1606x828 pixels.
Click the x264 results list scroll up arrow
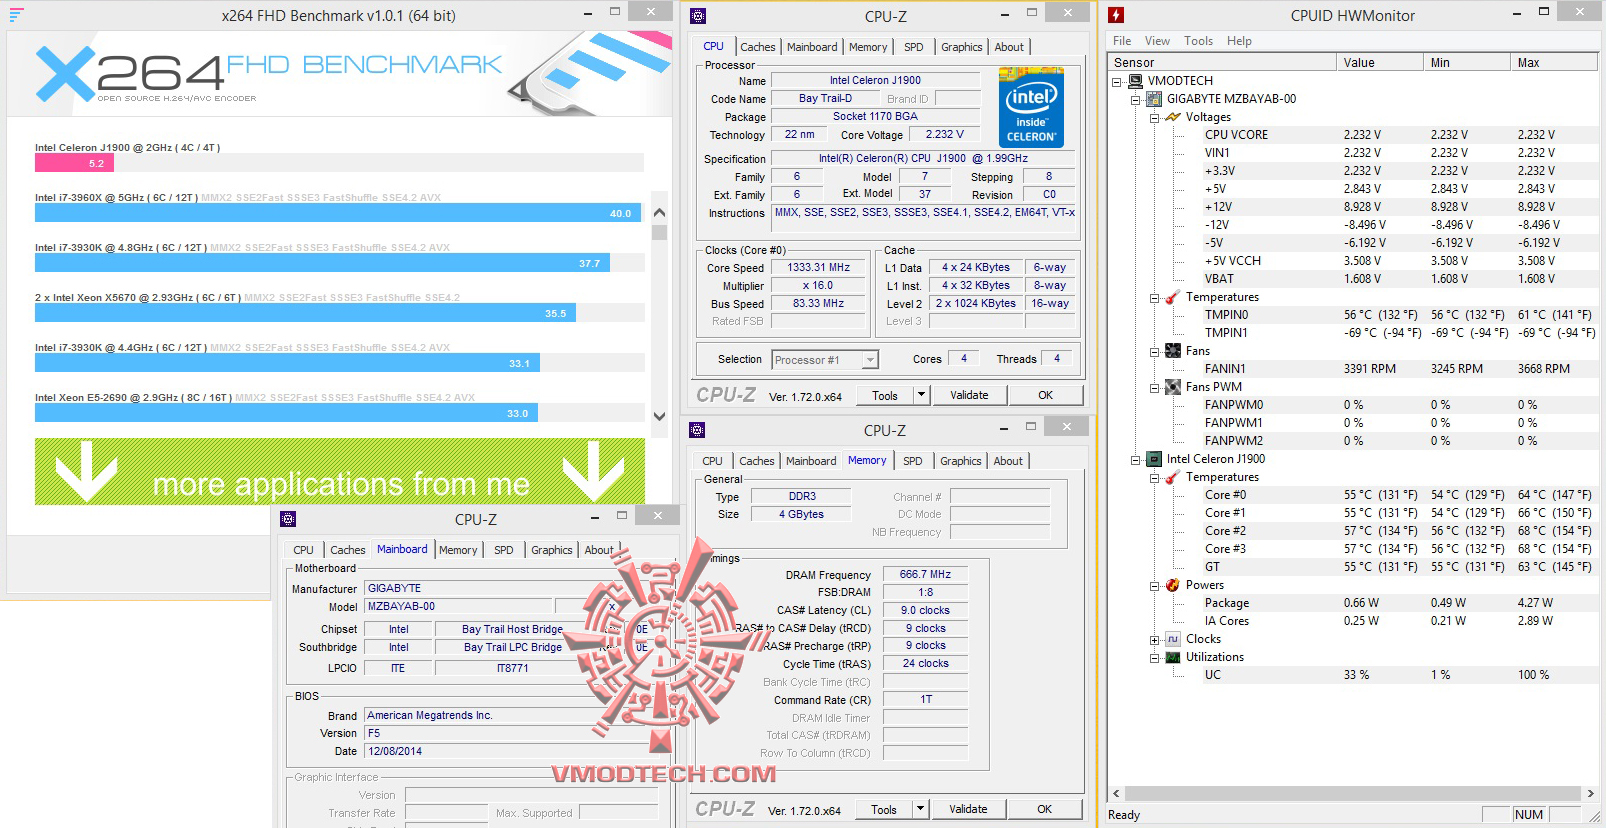659,212
